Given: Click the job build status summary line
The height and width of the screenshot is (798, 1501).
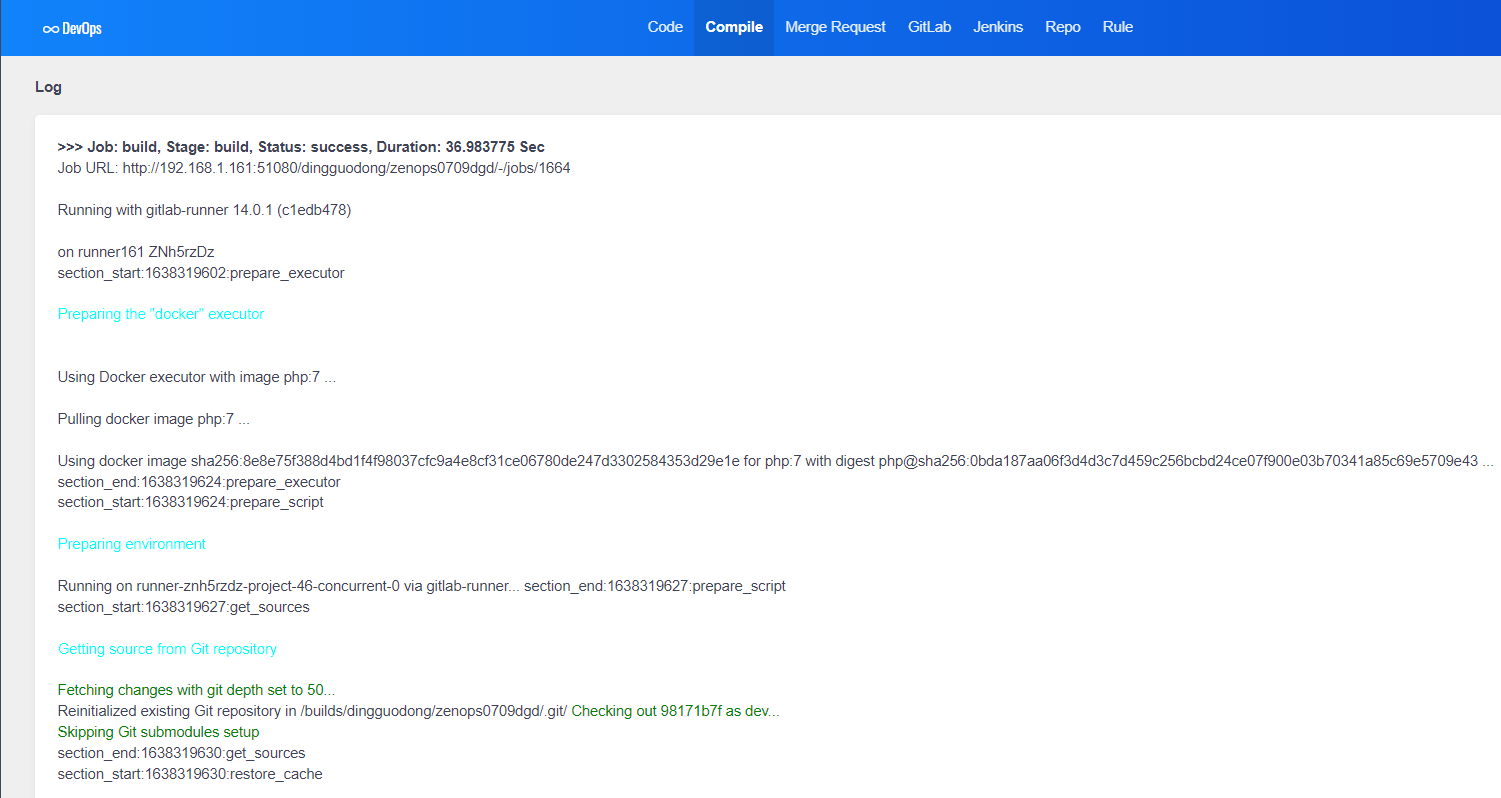Looking at the screenshot, I should click(301, 147).
